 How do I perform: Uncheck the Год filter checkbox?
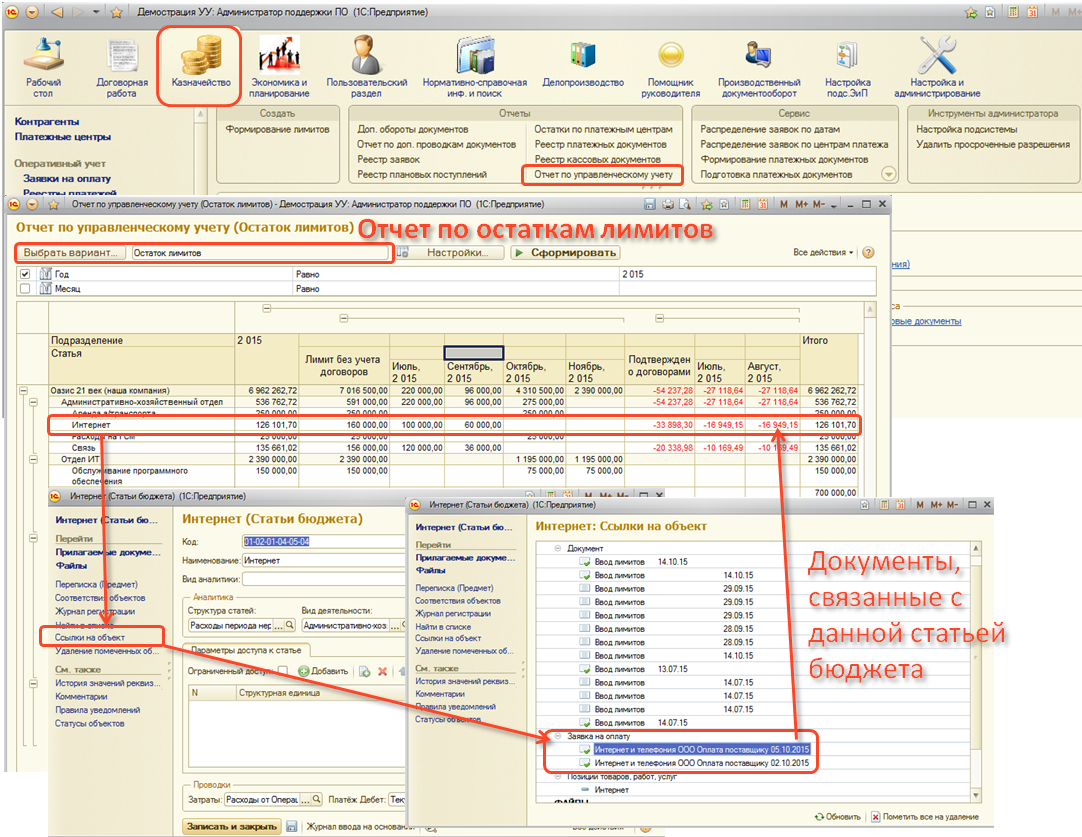click(25, 274)
